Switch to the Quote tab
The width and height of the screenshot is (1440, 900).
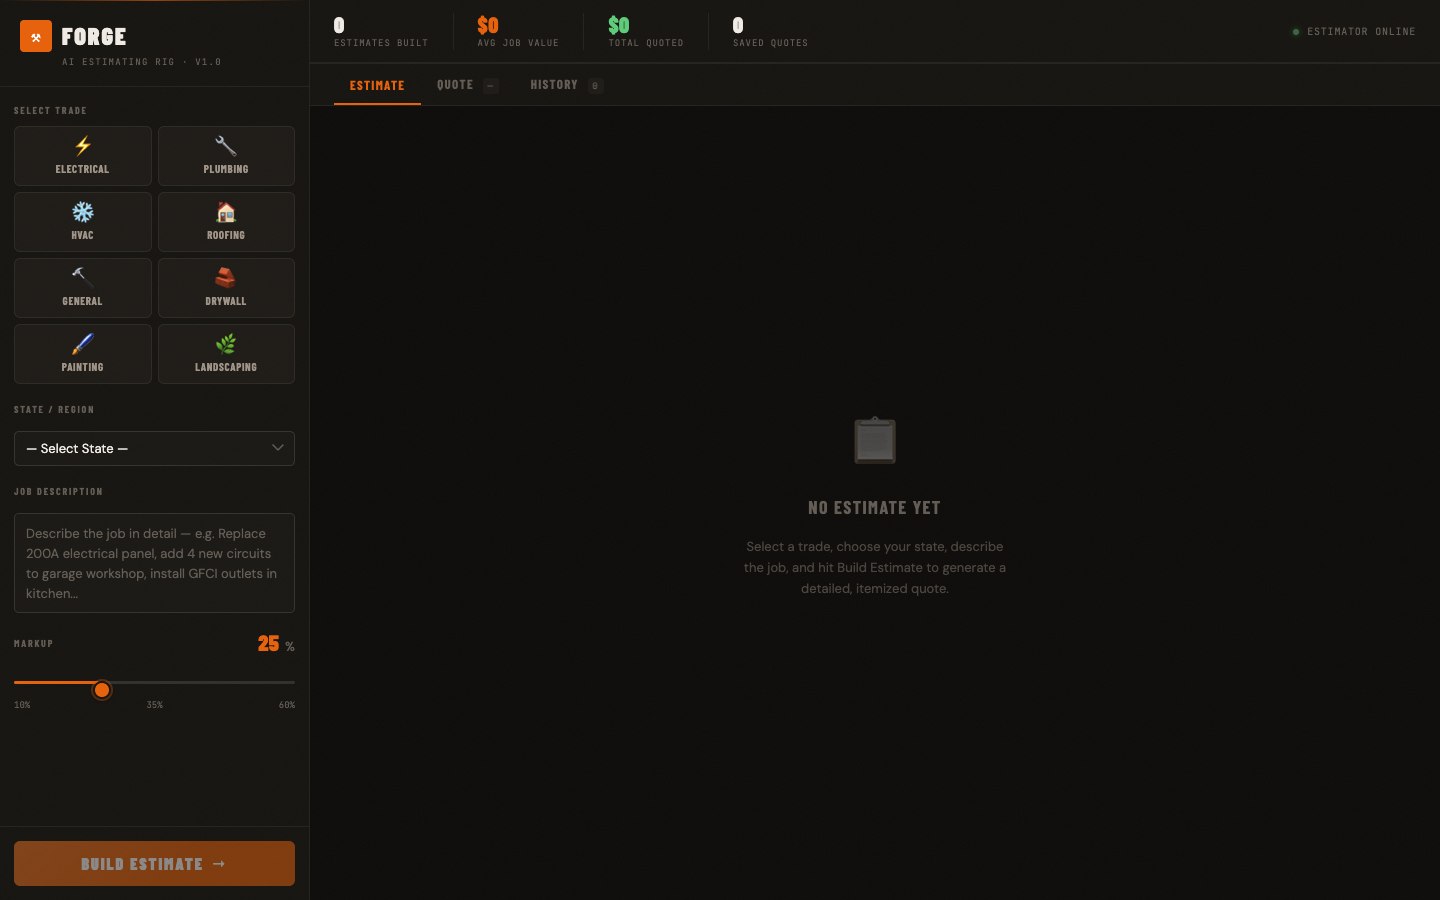(x=455, y=85)
